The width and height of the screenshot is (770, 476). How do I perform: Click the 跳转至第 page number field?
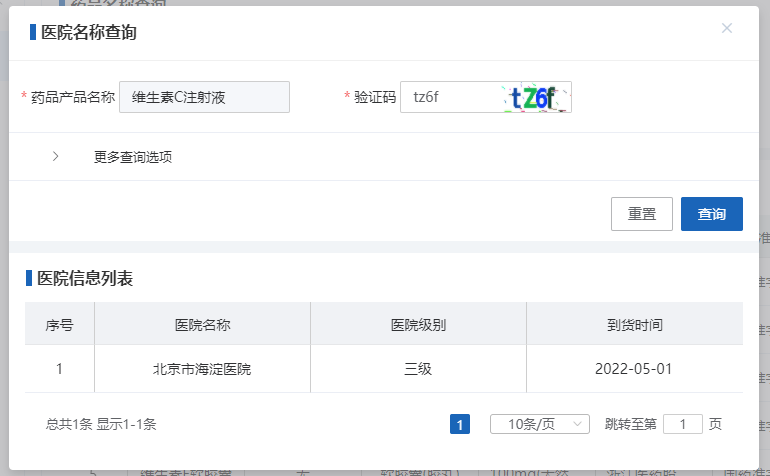tap(683, 424)
